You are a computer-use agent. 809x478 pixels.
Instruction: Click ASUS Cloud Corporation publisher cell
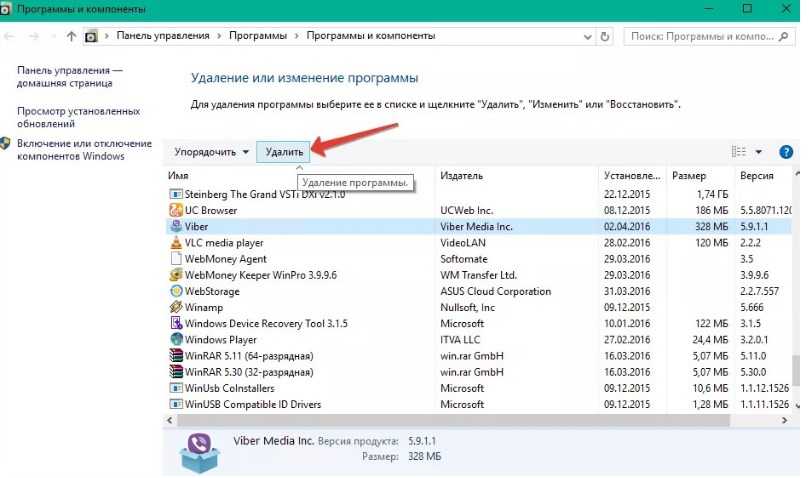coord(495,291)
